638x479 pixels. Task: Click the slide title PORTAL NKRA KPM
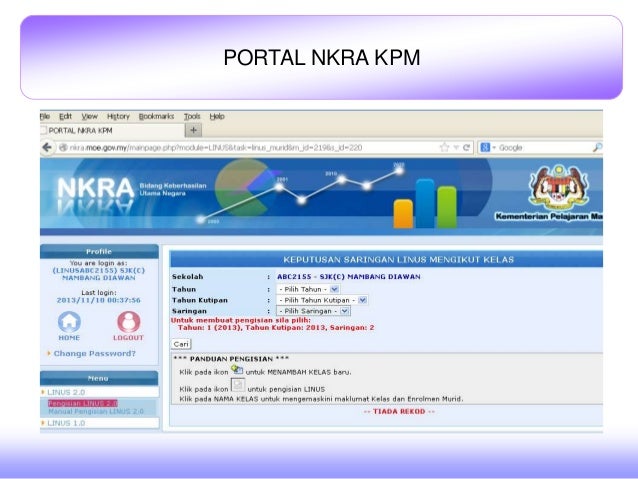tap(321, 57)
